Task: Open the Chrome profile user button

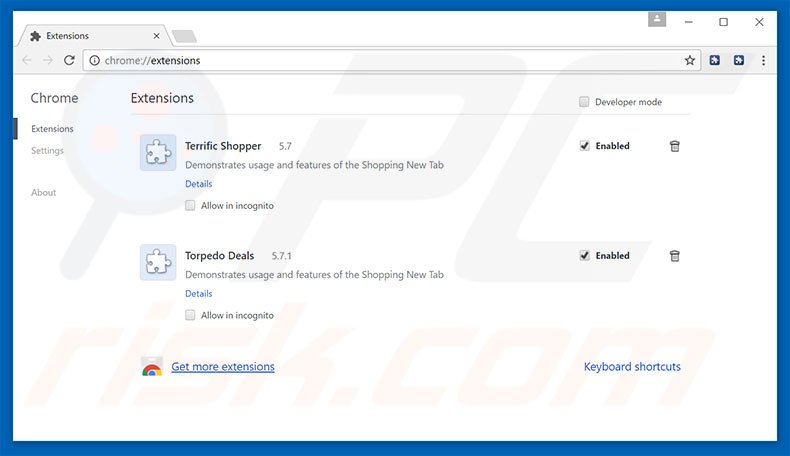Action: point(657,19)
